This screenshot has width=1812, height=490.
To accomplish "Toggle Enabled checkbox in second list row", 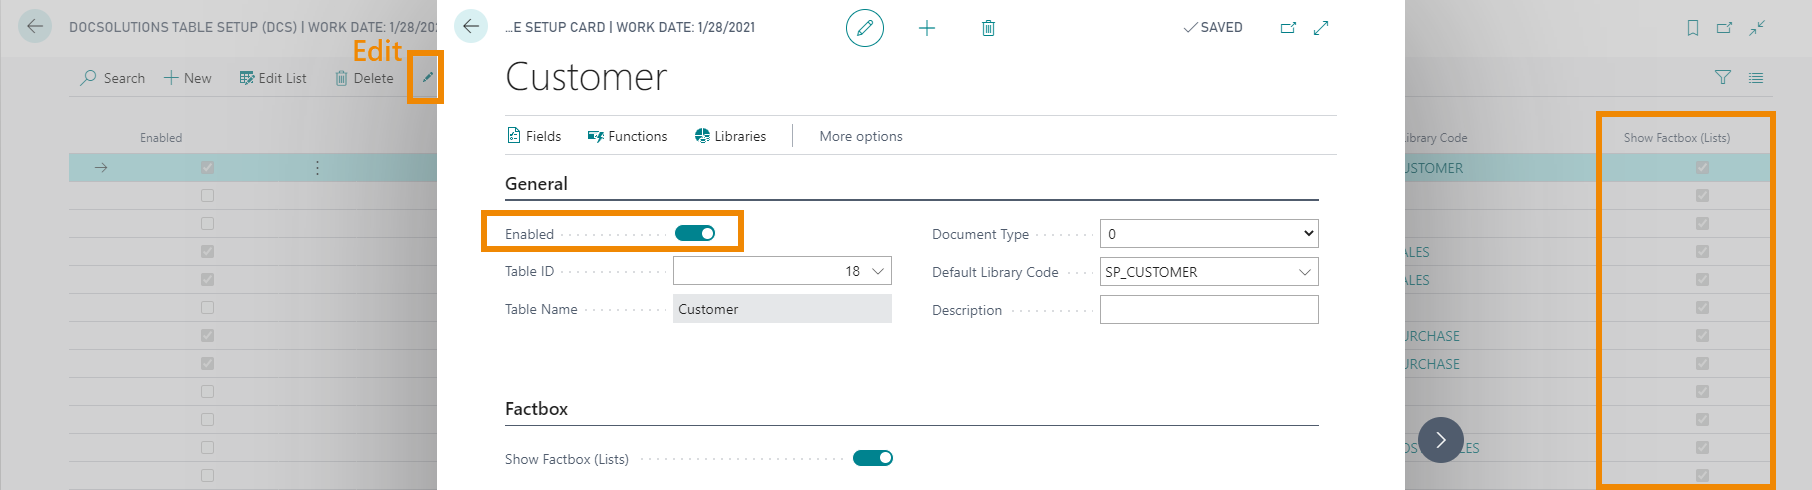I will click(207, 196).
